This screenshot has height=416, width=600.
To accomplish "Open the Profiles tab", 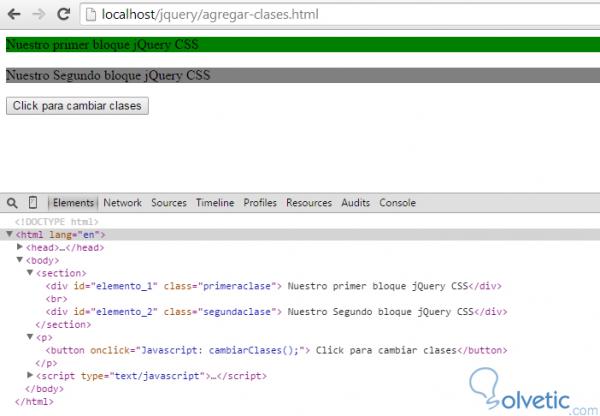I will [x=260, y=203].
